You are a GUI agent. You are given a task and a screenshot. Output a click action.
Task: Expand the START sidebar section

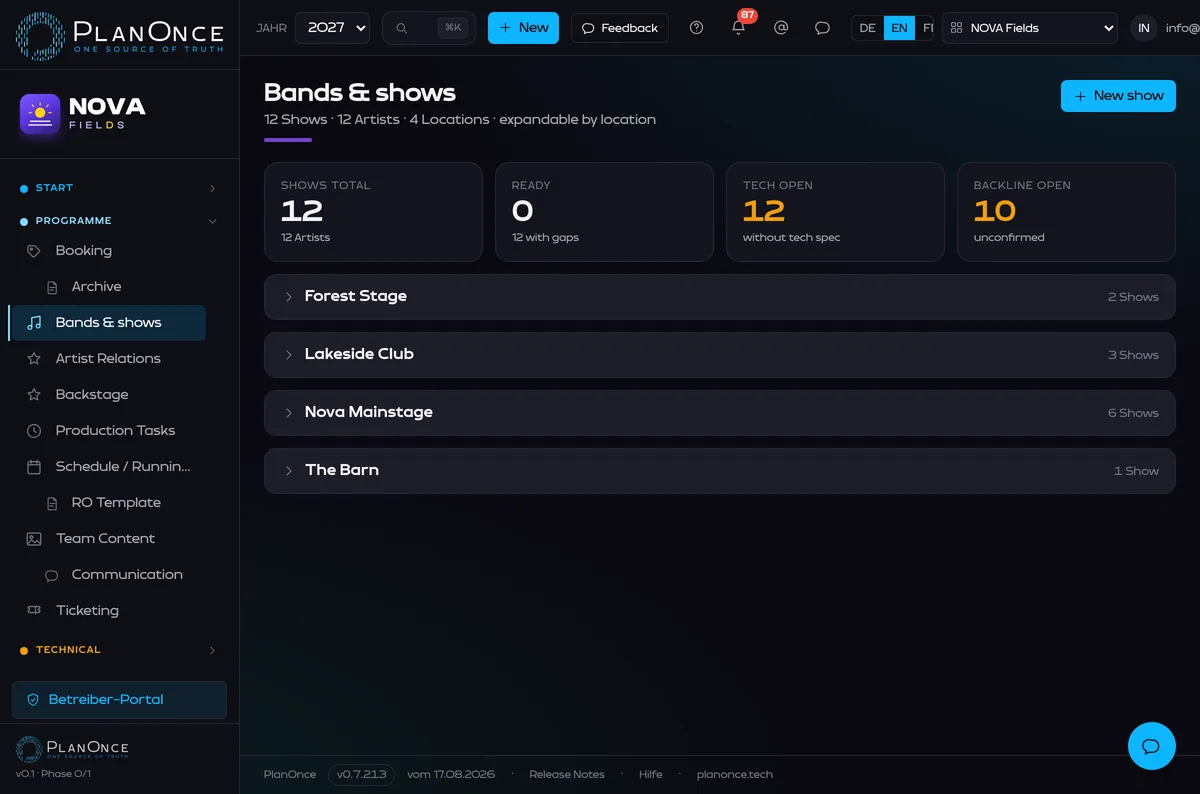pyautogui.click(x=119, y=188)
